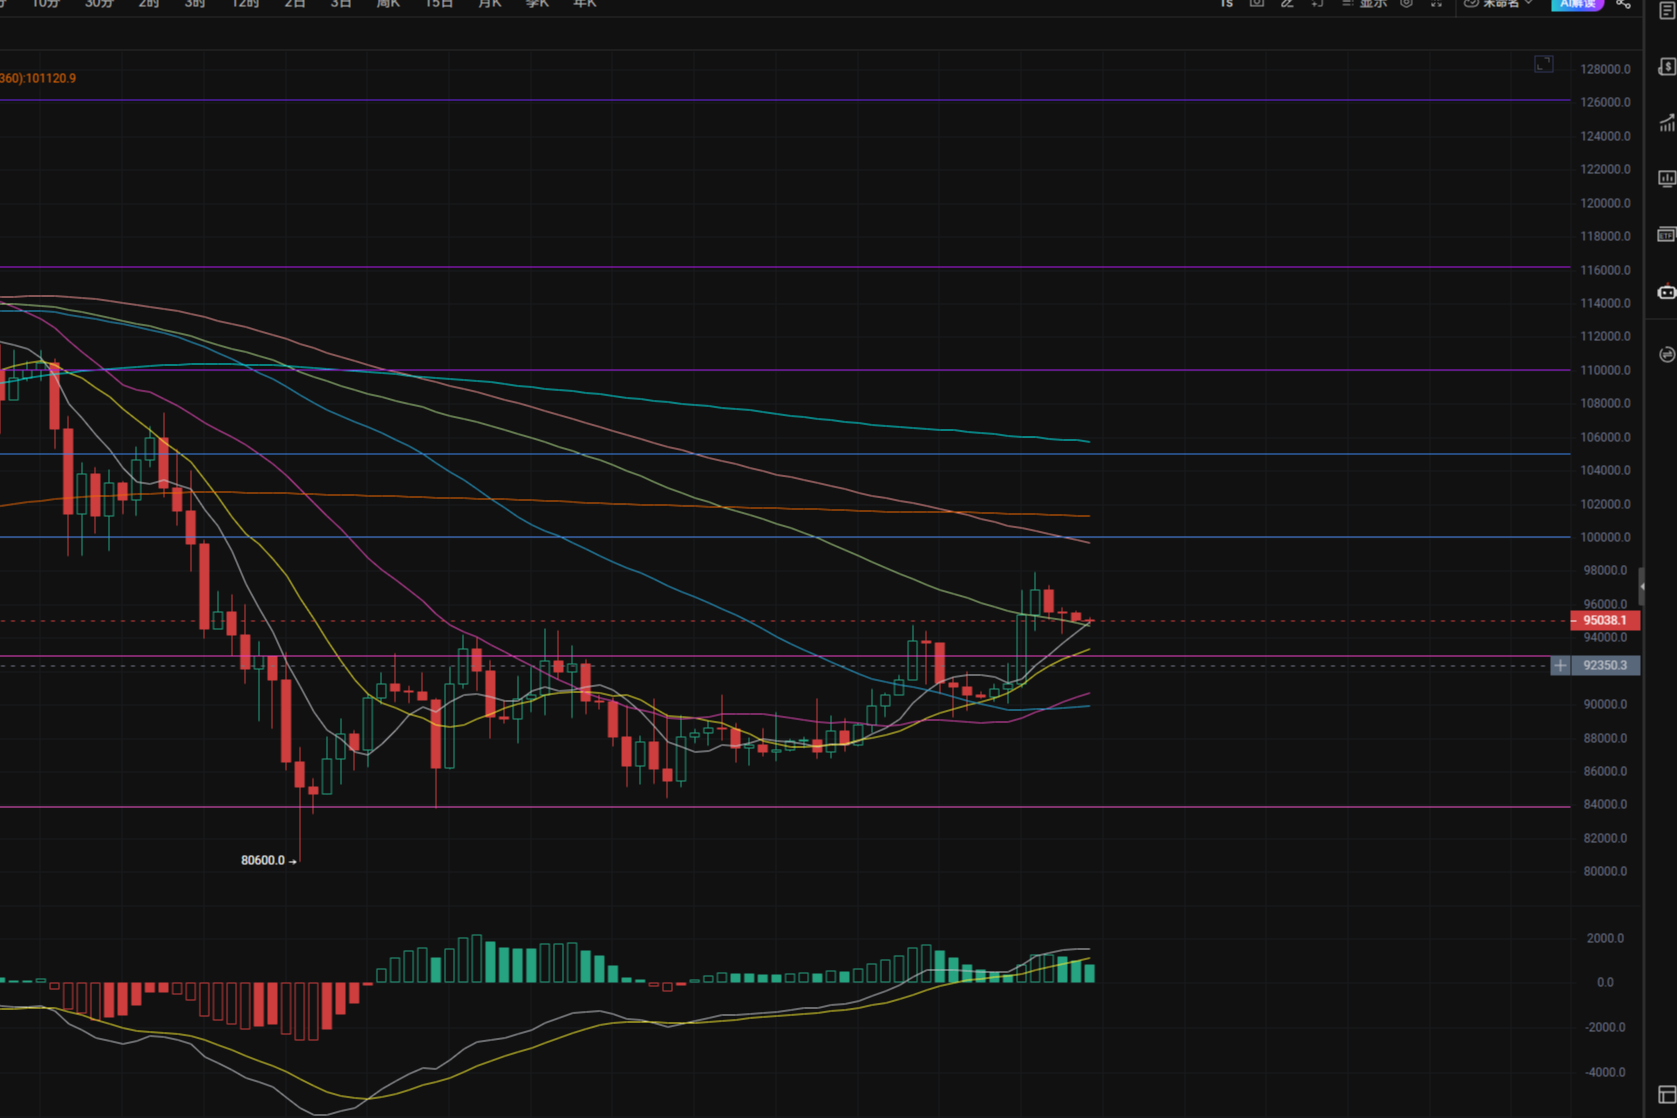Expand chart using corner-brackets icon
The image size is (1677, 1118).
[1543, 65]
